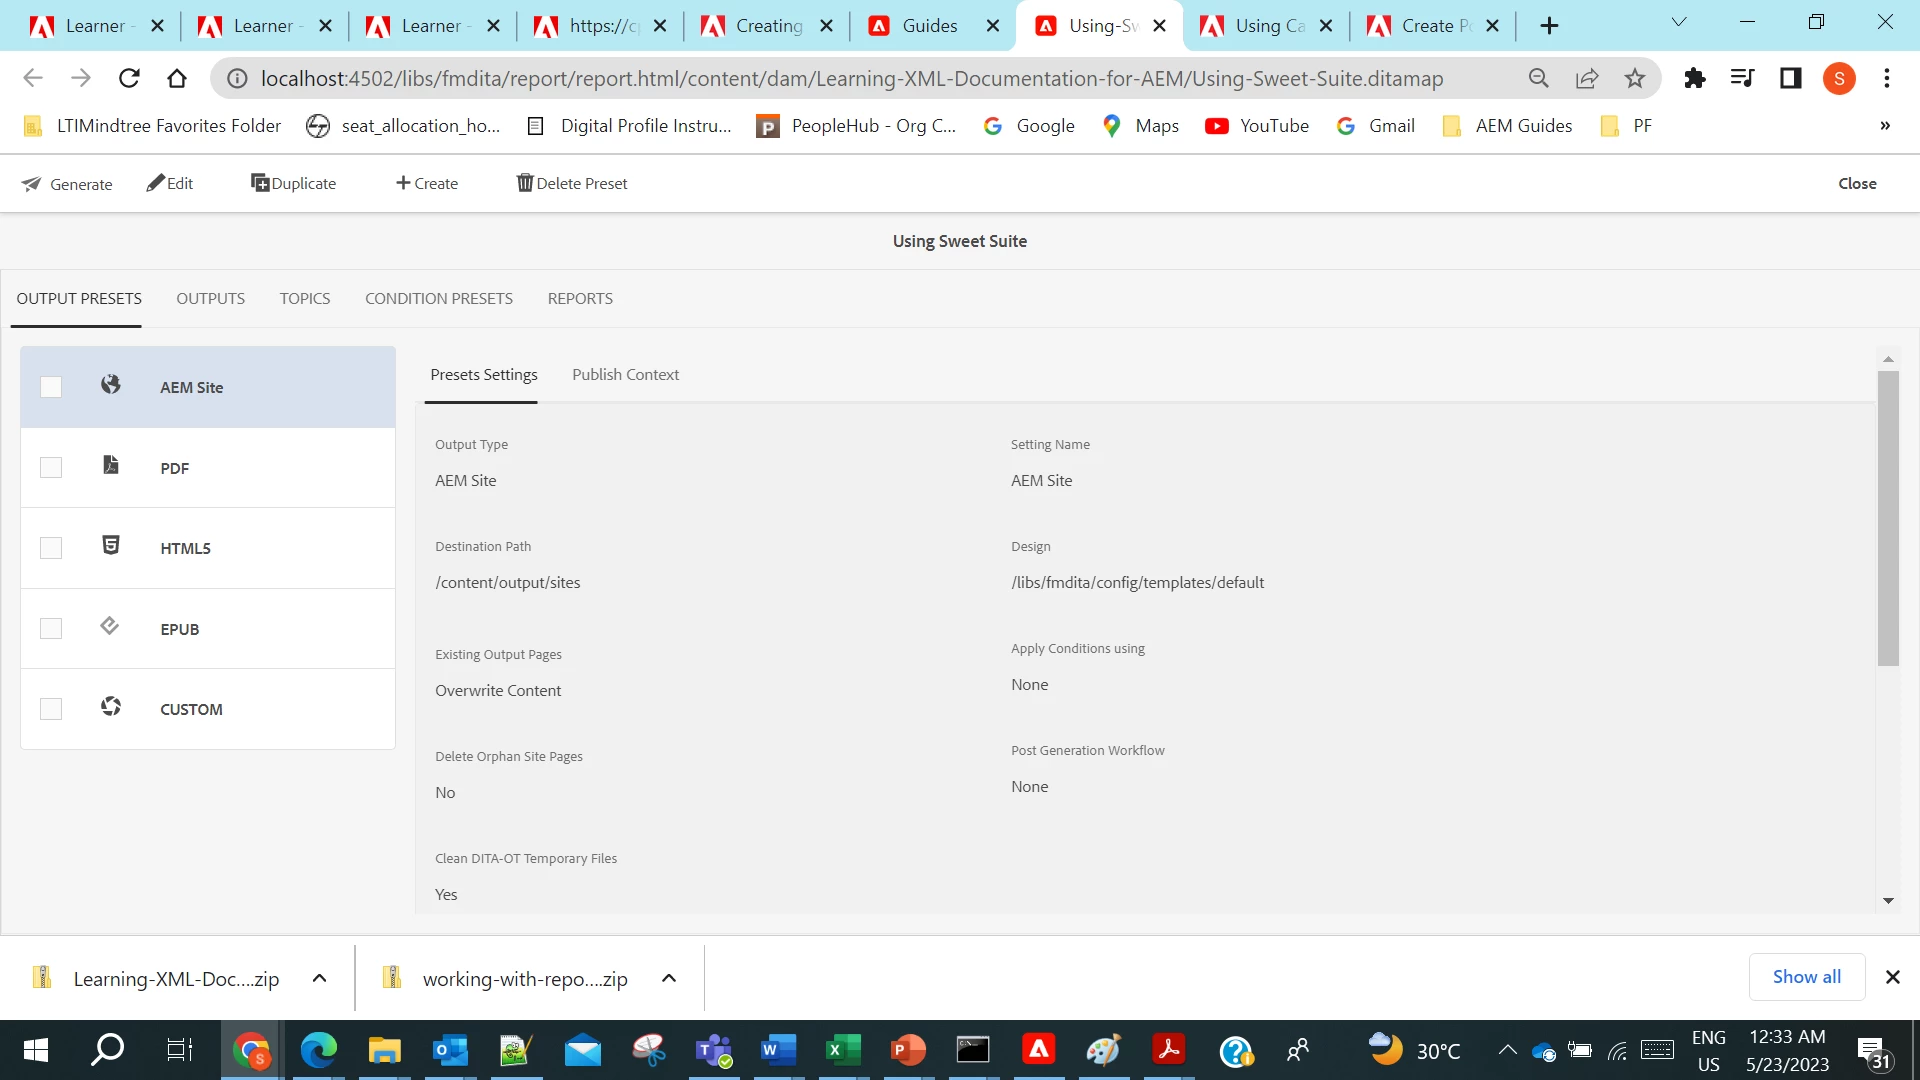Check the PDF preset checkbox

tap(51, 468)
